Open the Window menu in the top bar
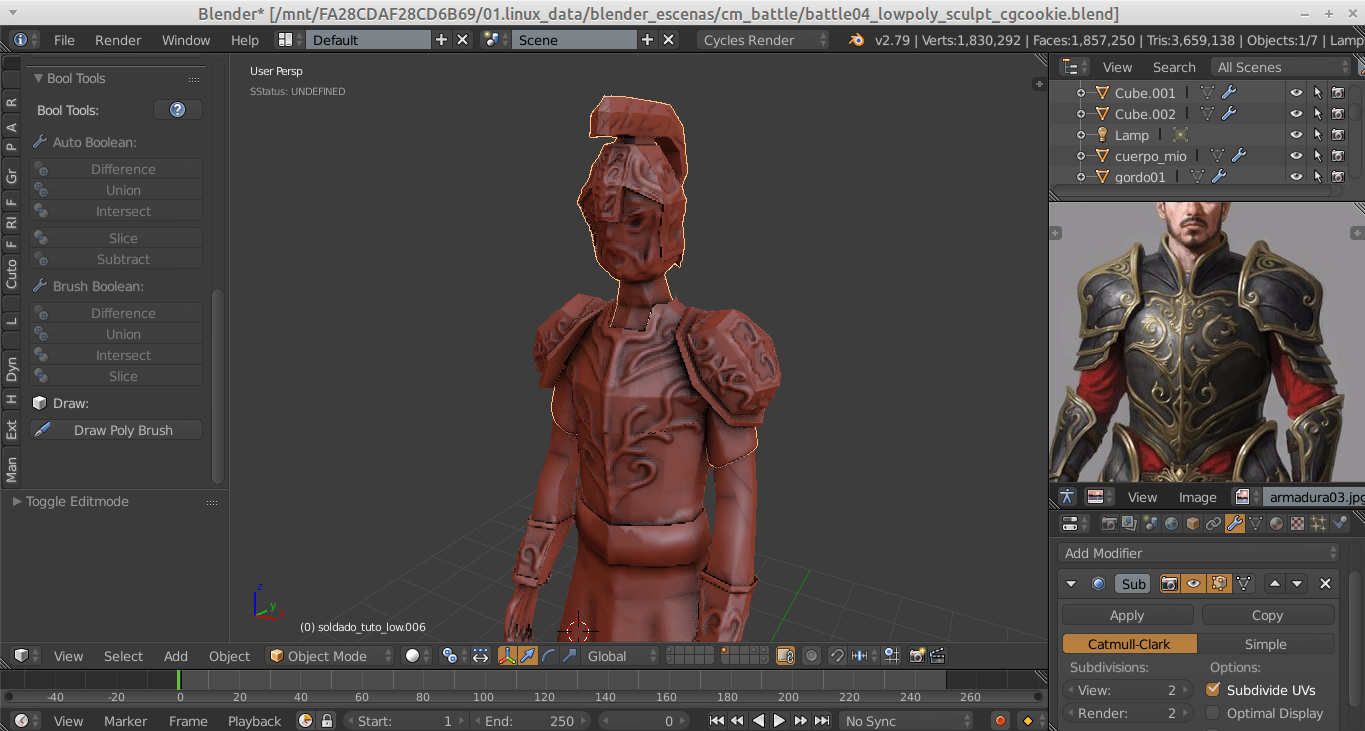The image size is (1365, 731). coord(186,40)
